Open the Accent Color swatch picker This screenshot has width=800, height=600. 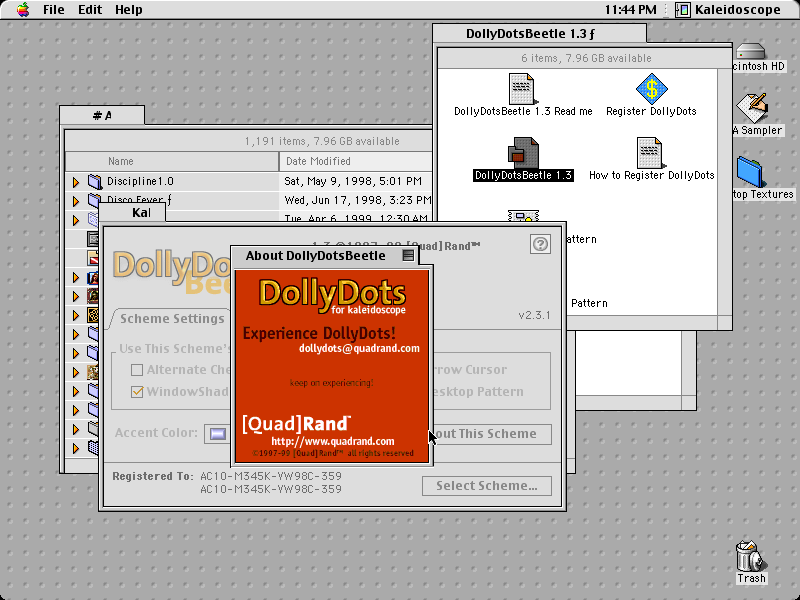tap(217, 434)
